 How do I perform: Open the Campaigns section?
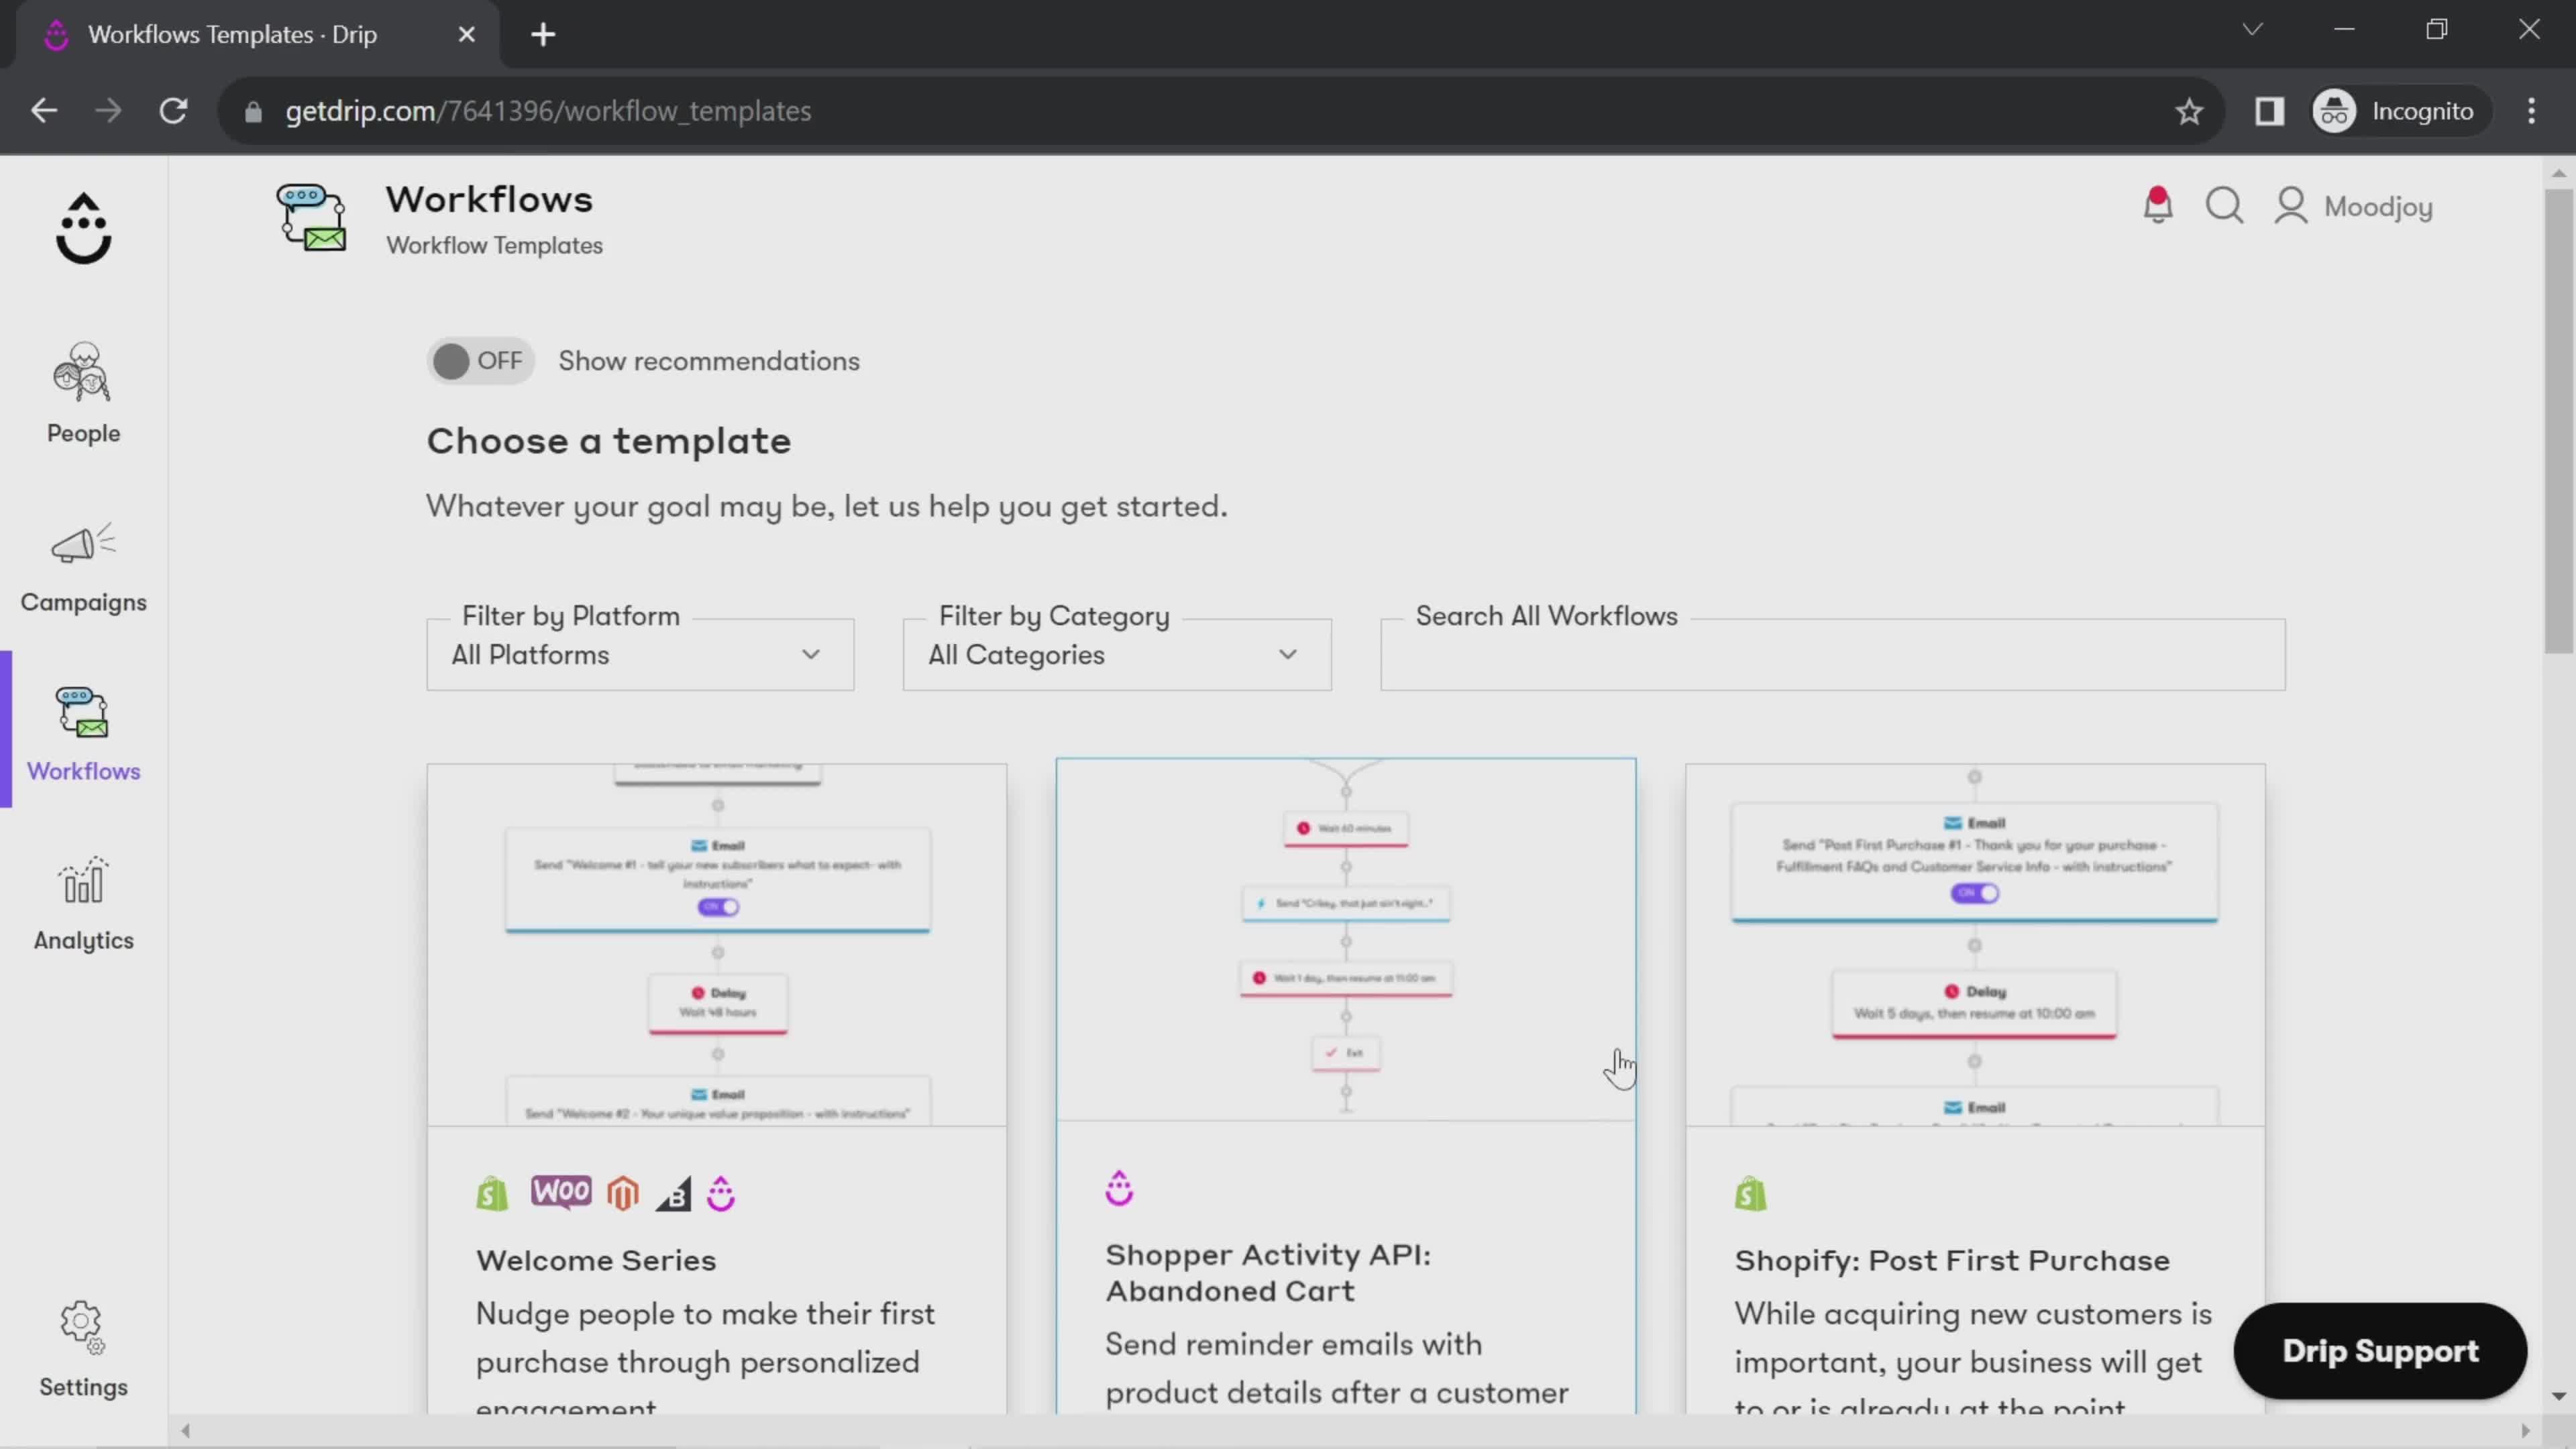pyautogui.click(x=83, y=564)
